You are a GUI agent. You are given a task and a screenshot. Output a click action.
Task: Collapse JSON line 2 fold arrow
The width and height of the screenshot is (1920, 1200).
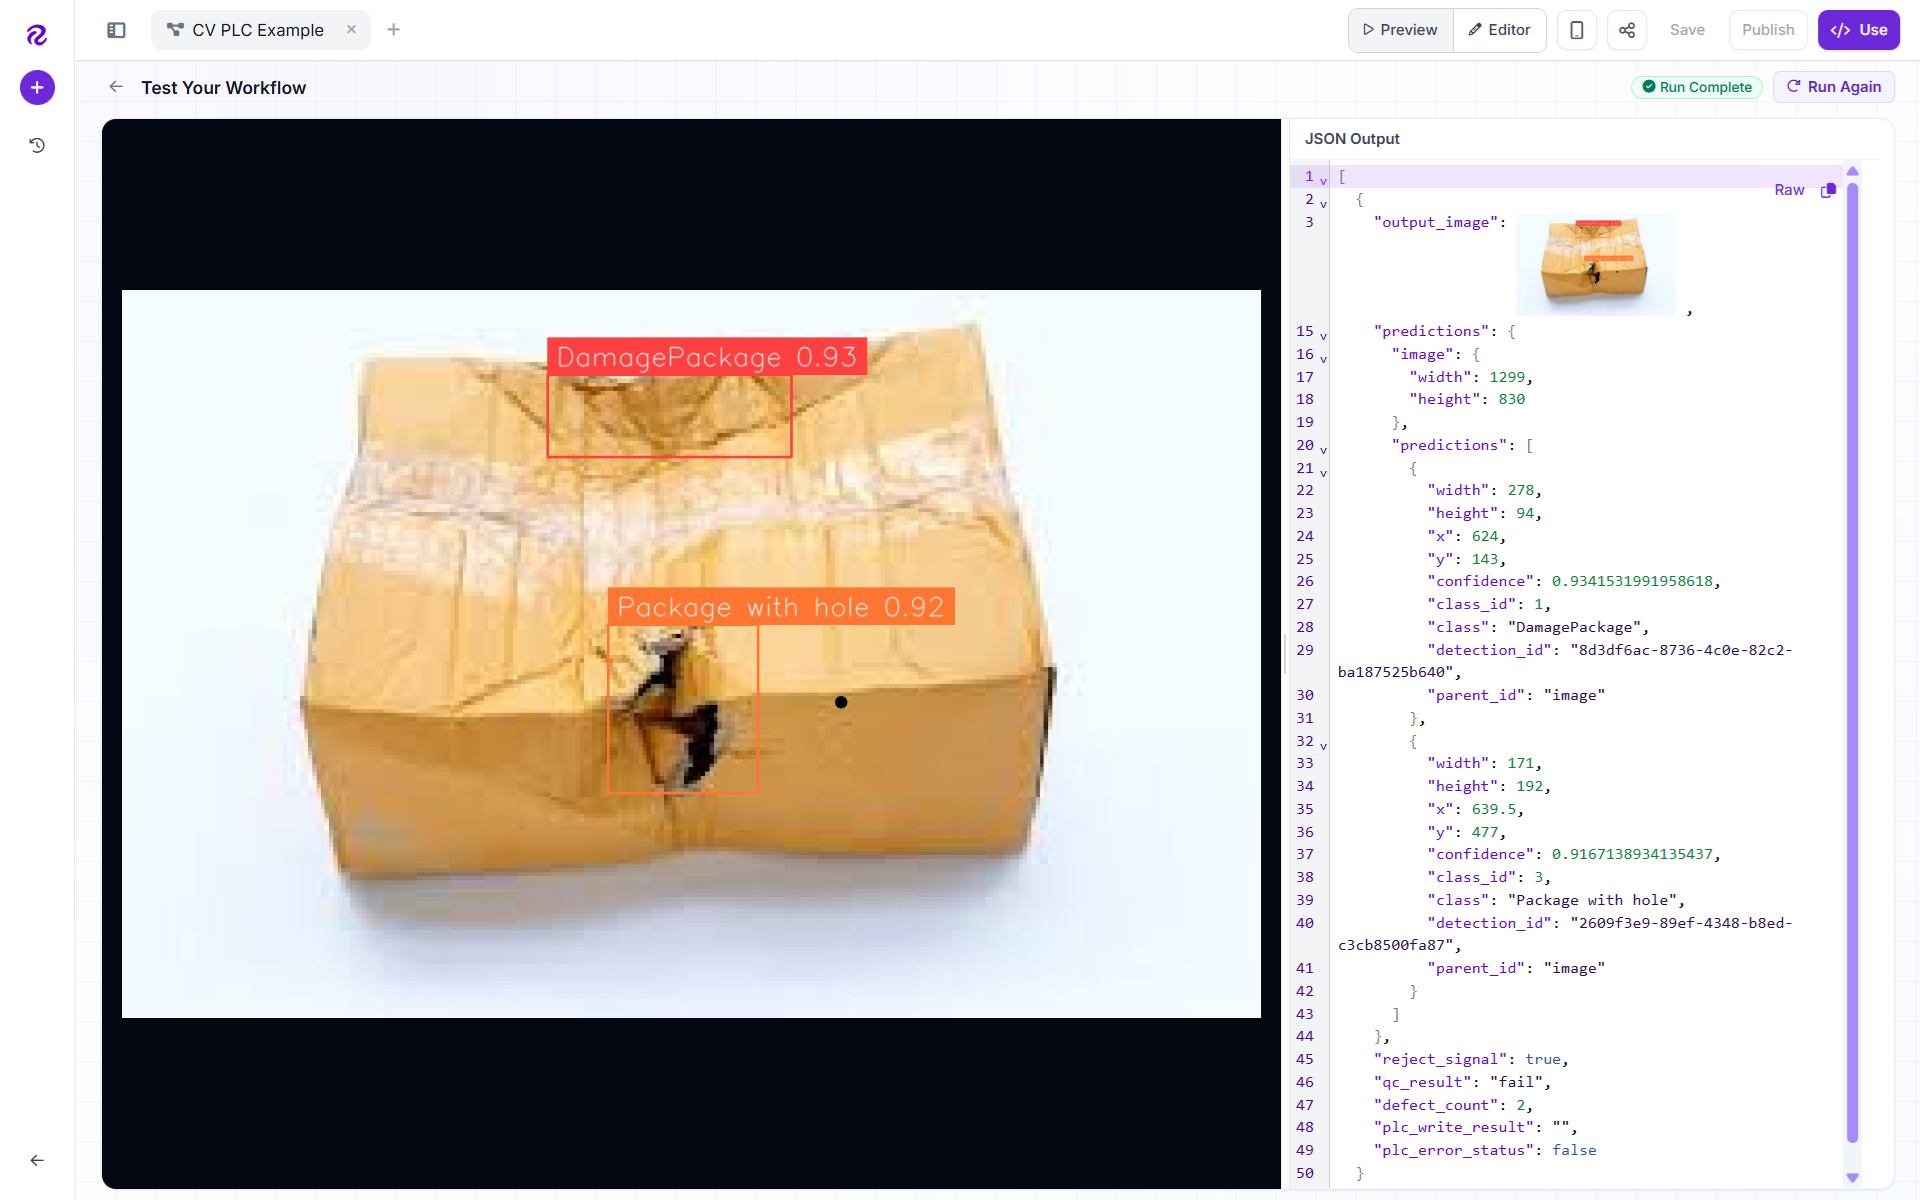coord(1323,204)
